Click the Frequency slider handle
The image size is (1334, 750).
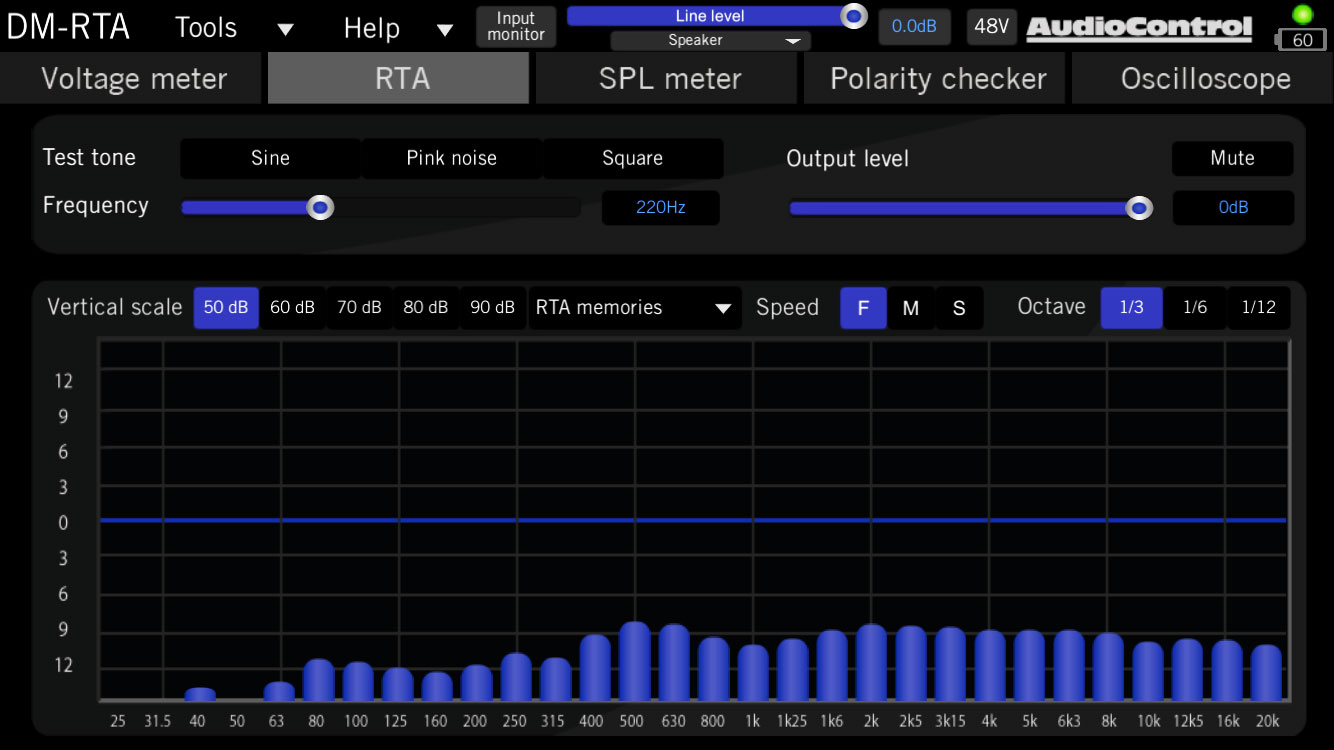[320, 208]
